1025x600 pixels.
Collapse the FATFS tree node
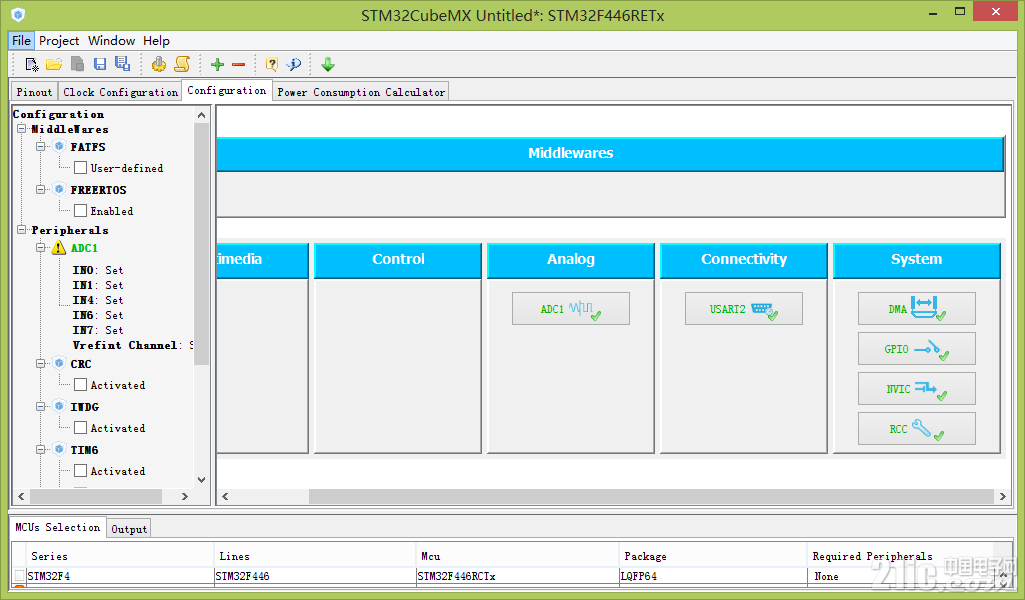coord(41,146)
